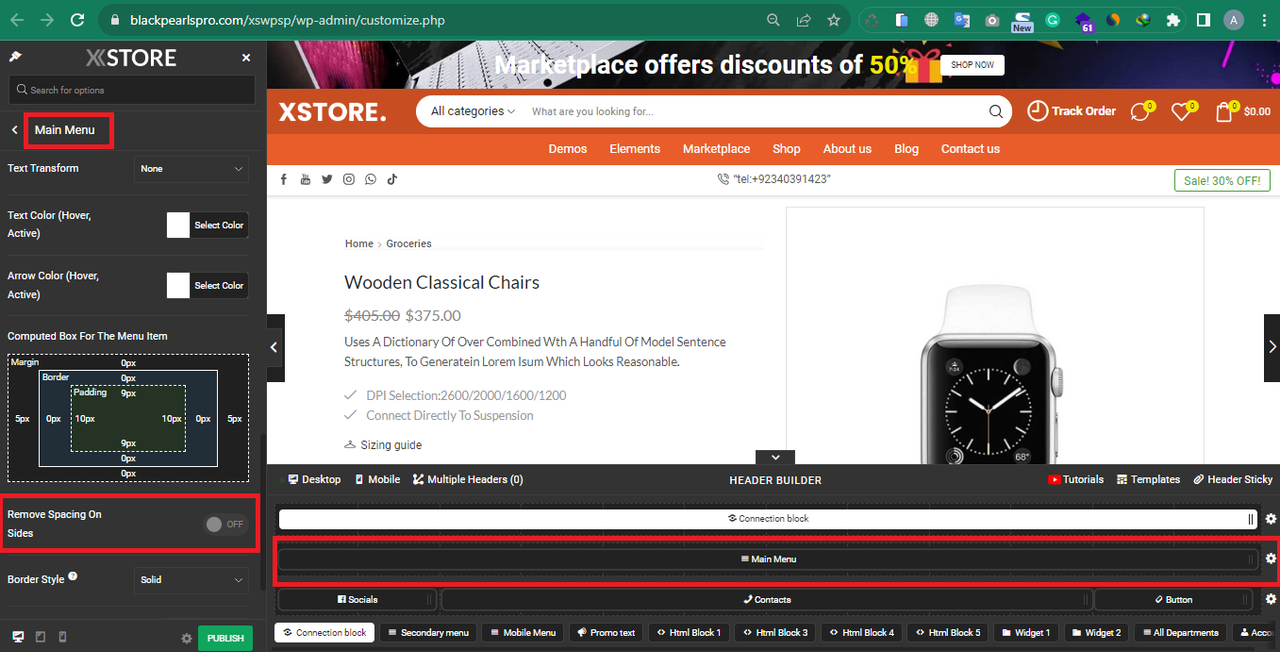1280x652 pixels.
Task: Open Blog menu item
Action: click(906, 149)
